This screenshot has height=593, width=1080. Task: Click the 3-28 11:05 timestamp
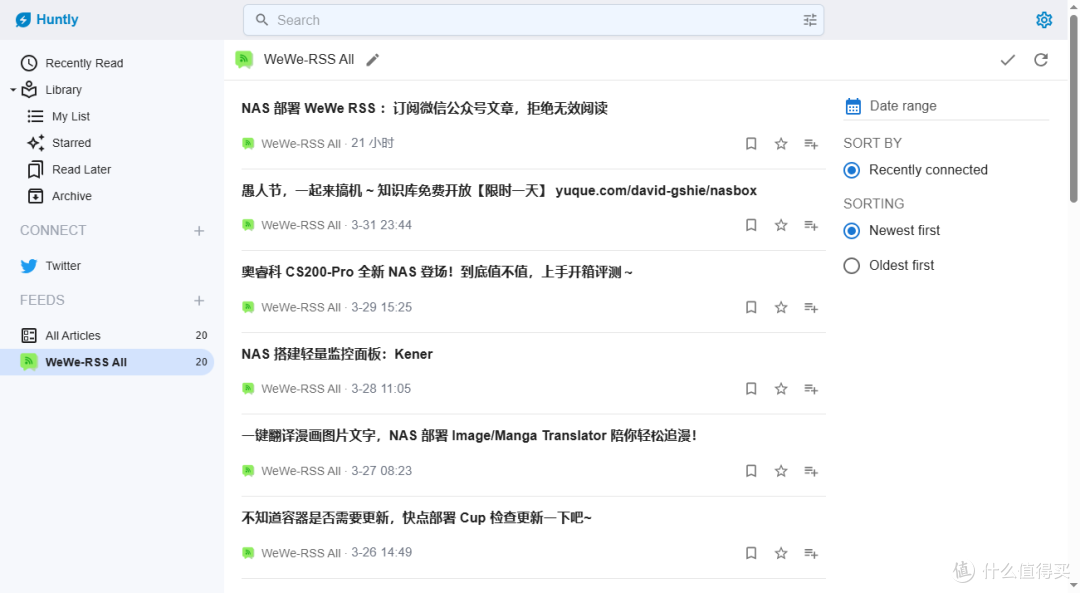tap(381, 388)
